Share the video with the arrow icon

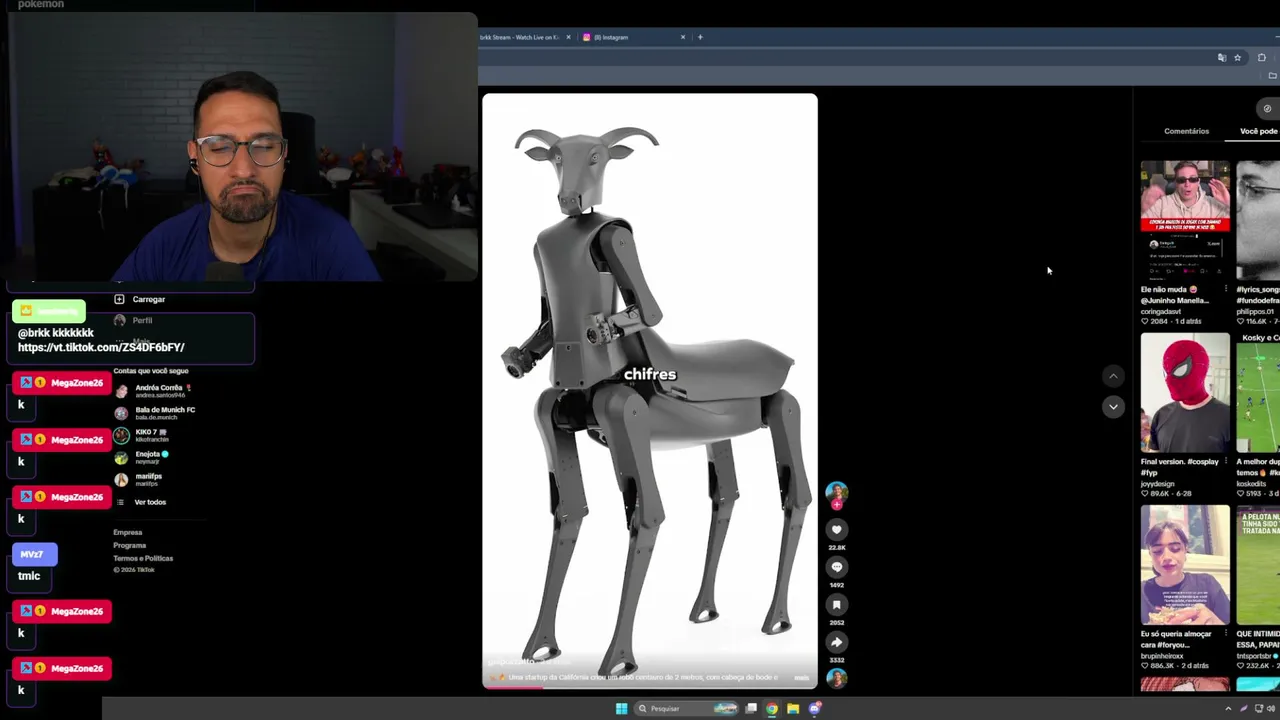tap(837, 642)
